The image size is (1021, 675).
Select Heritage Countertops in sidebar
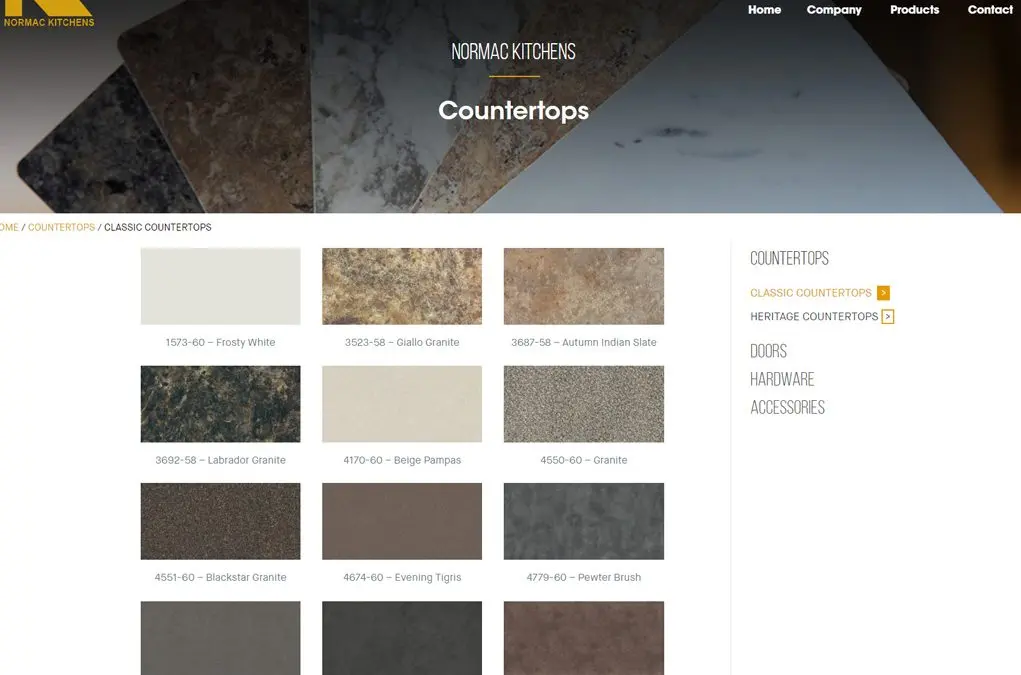tap(814, 316)
